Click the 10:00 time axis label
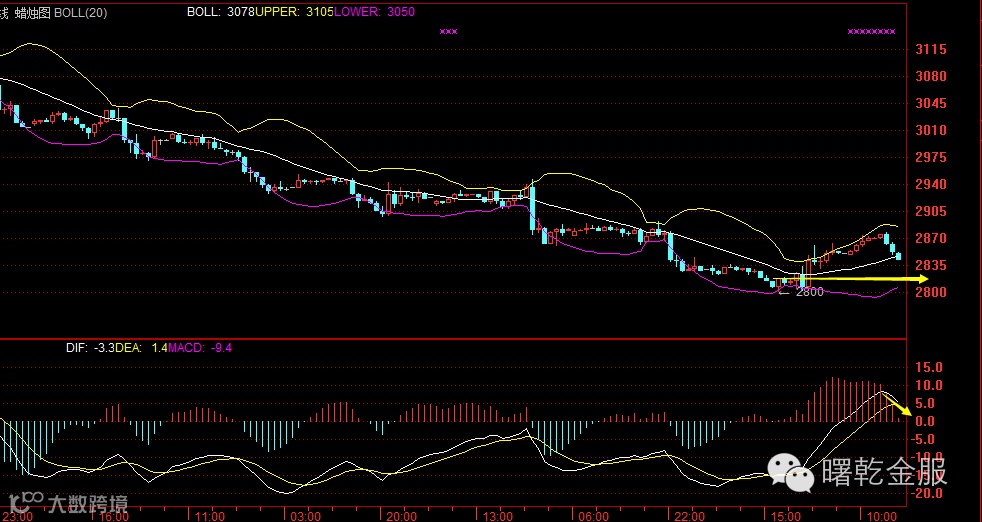The width and height of the screenshot is (982, 522). [x=881, y=516]
